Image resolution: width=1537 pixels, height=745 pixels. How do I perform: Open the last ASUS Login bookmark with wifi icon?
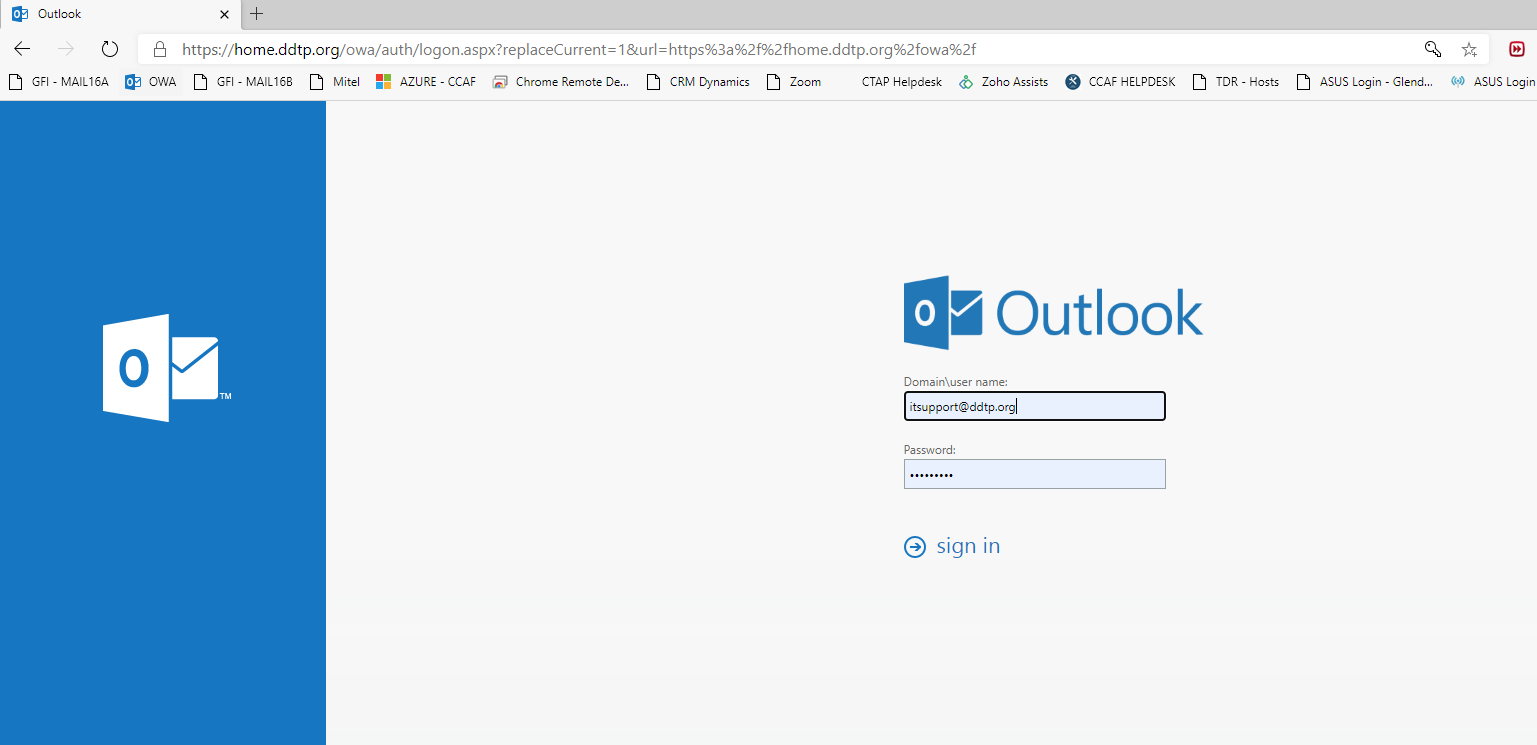click(x=1493, y=82)
